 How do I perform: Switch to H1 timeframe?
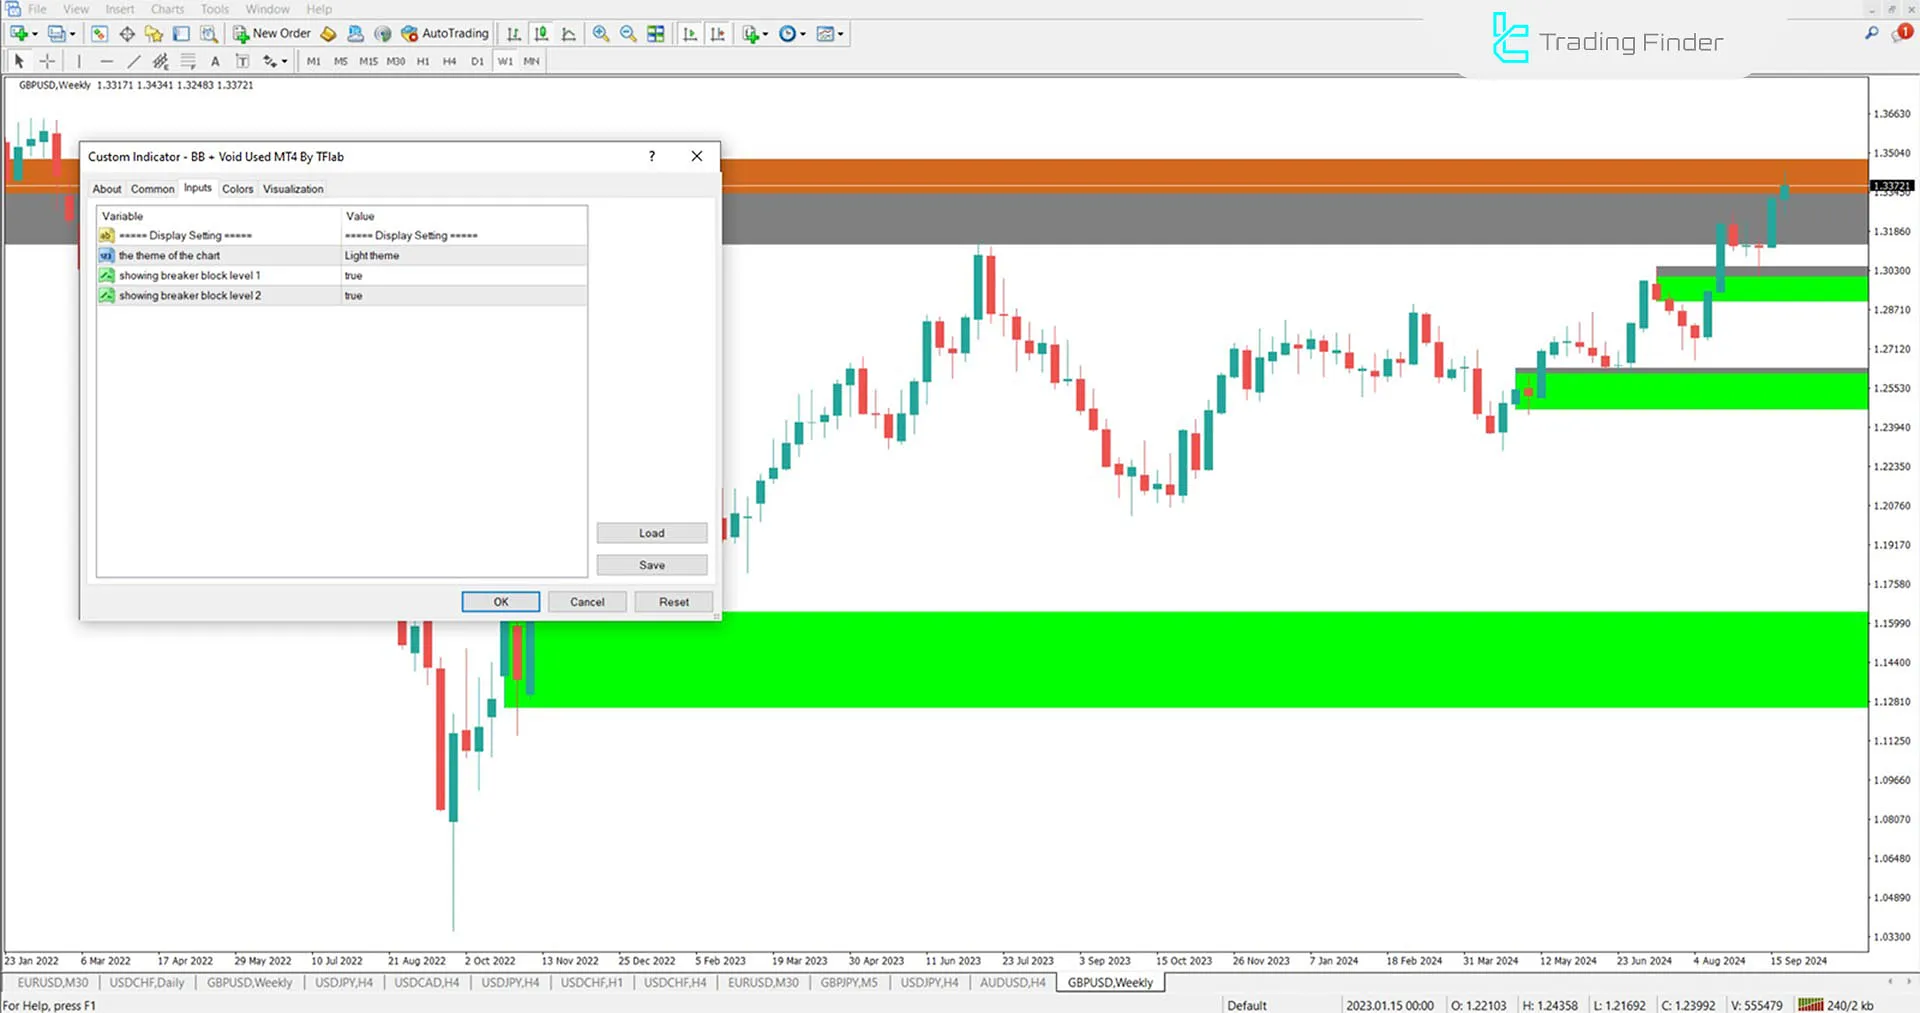423,61
